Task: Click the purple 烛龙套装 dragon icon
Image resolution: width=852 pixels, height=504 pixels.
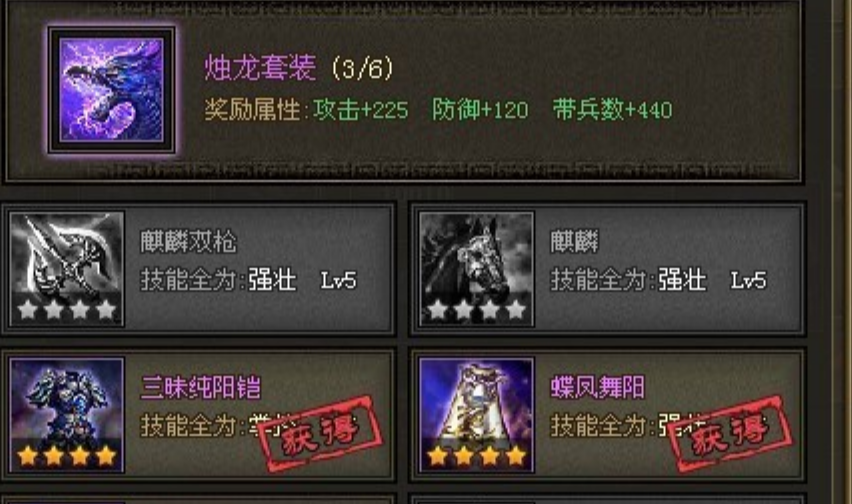Action: click(x=111, y=90)
